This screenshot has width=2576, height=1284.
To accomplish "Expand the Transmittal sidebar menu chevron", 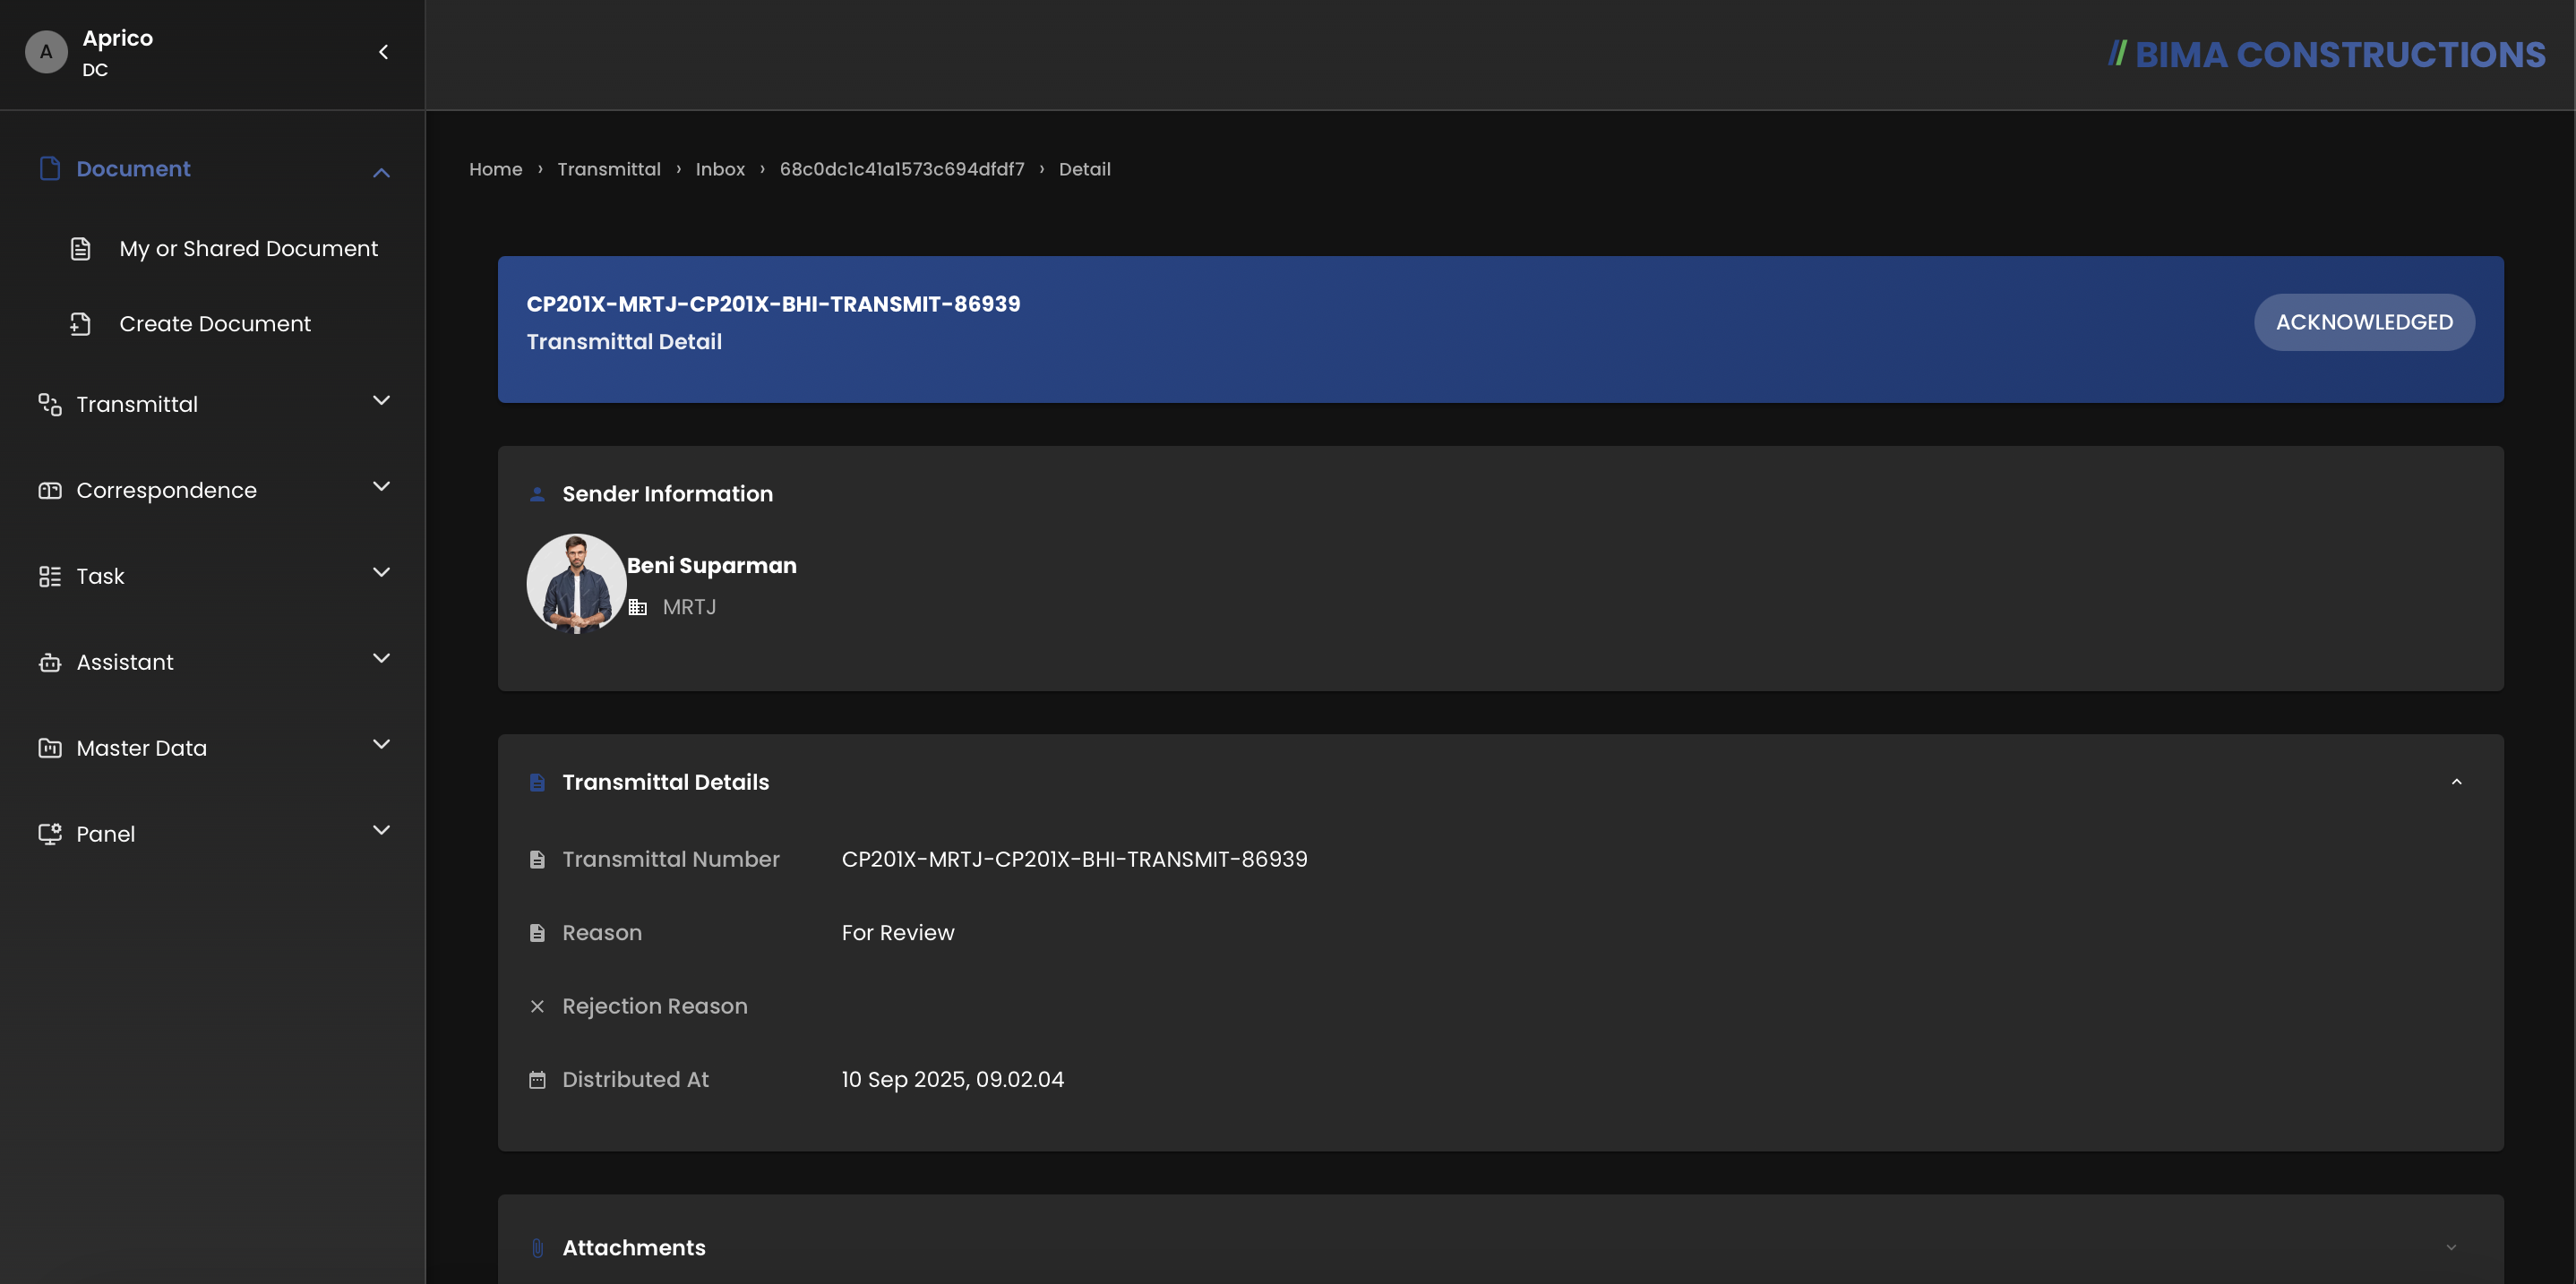I will [x=381, y=400].
